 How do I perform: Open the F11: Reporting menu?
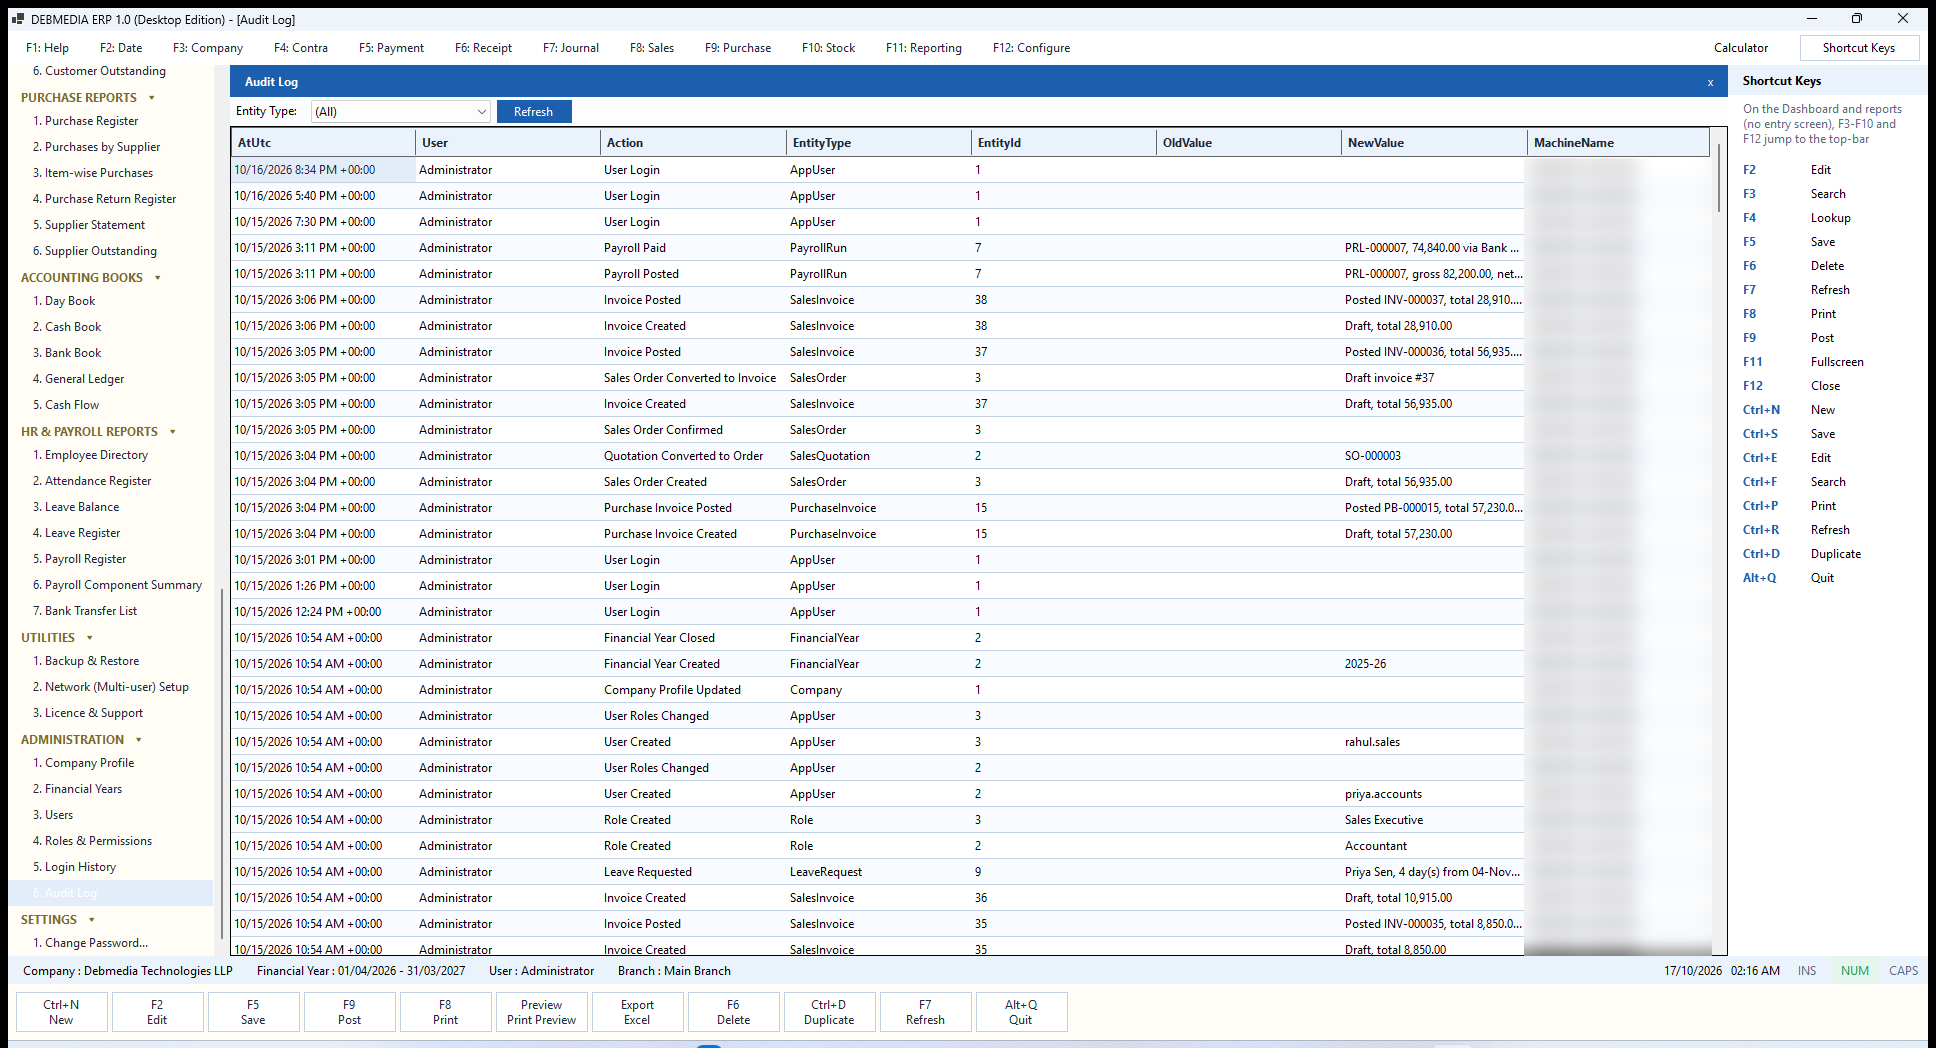click(x=924, y=48)
